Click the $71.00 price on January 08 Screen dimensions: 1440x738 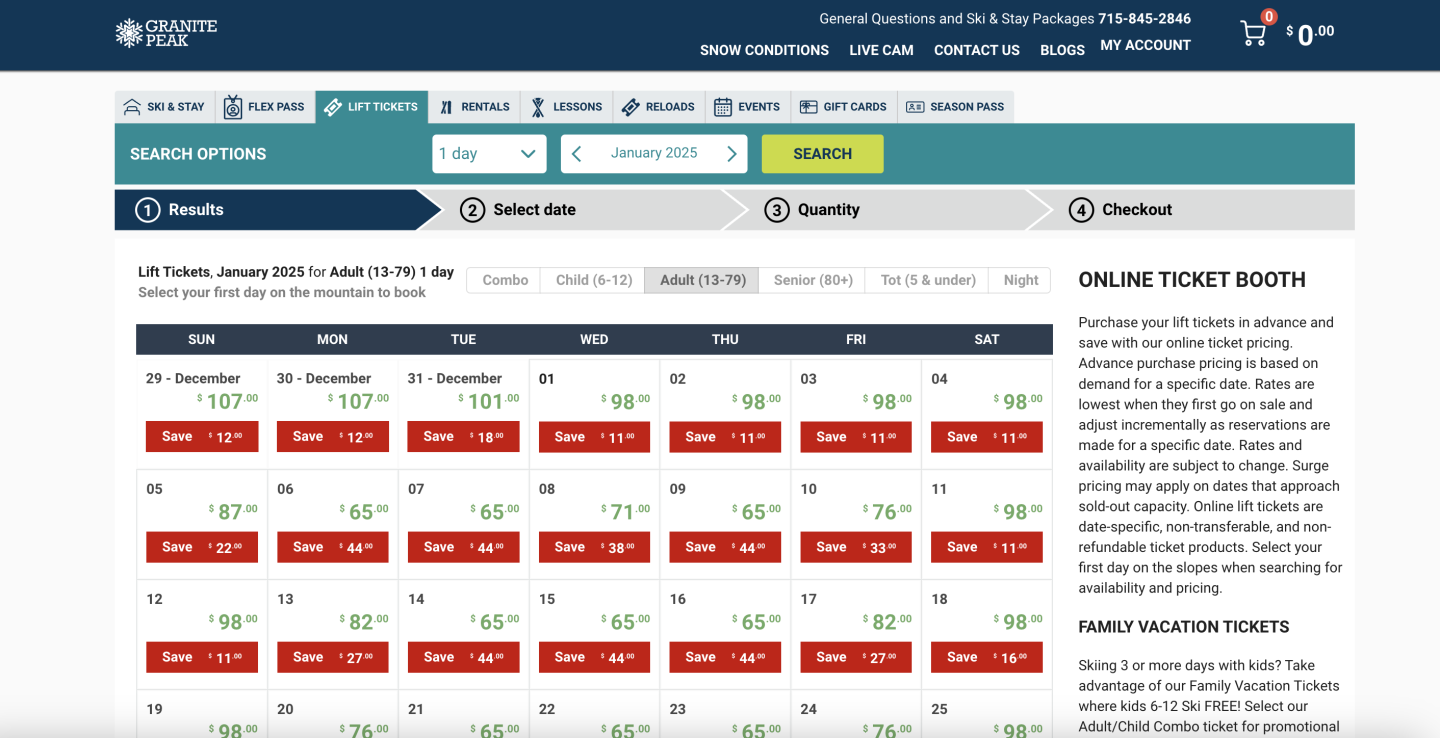625,511
